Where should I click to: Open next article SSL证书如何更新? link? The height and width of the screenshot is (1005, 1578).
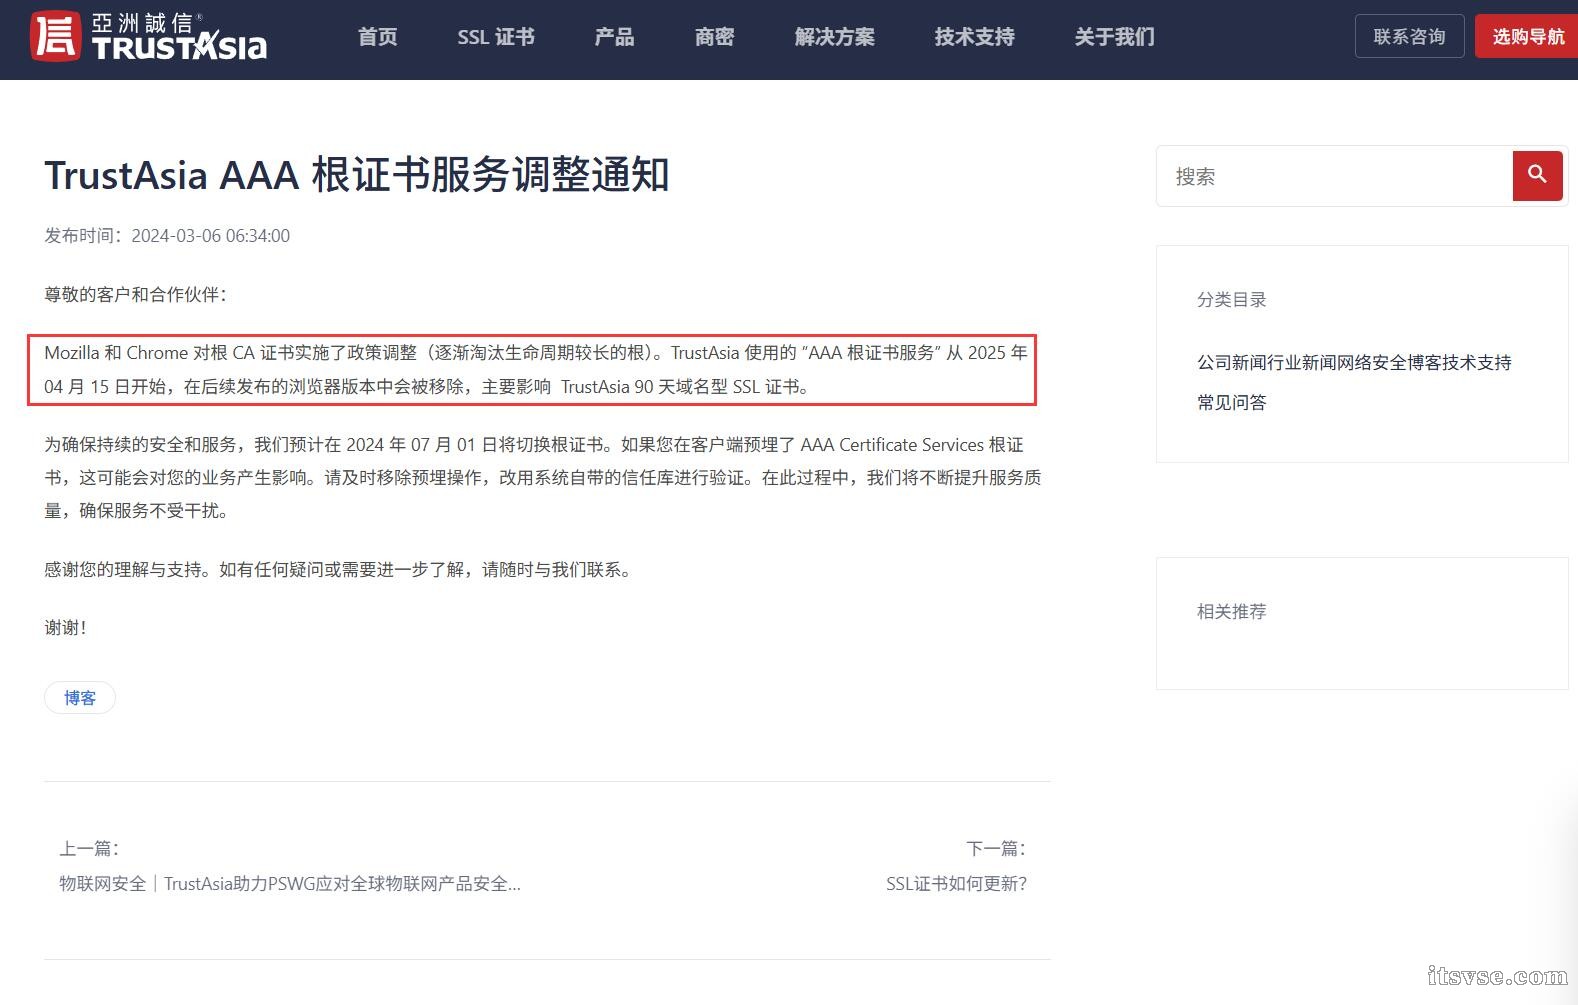tap(956, 883)
